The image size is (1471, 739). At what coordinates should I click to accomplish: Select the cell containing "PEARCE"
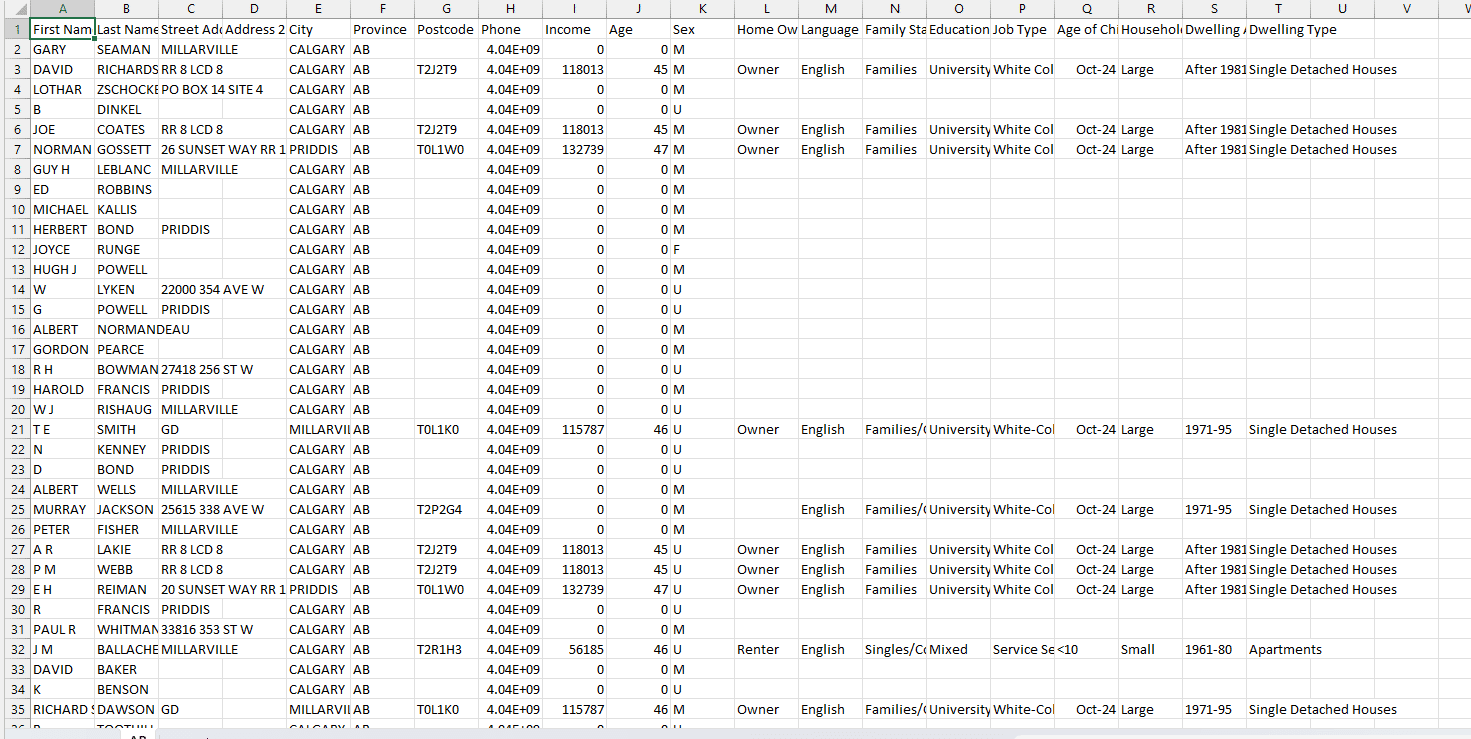pyautogui.click(x=127, y=349)
